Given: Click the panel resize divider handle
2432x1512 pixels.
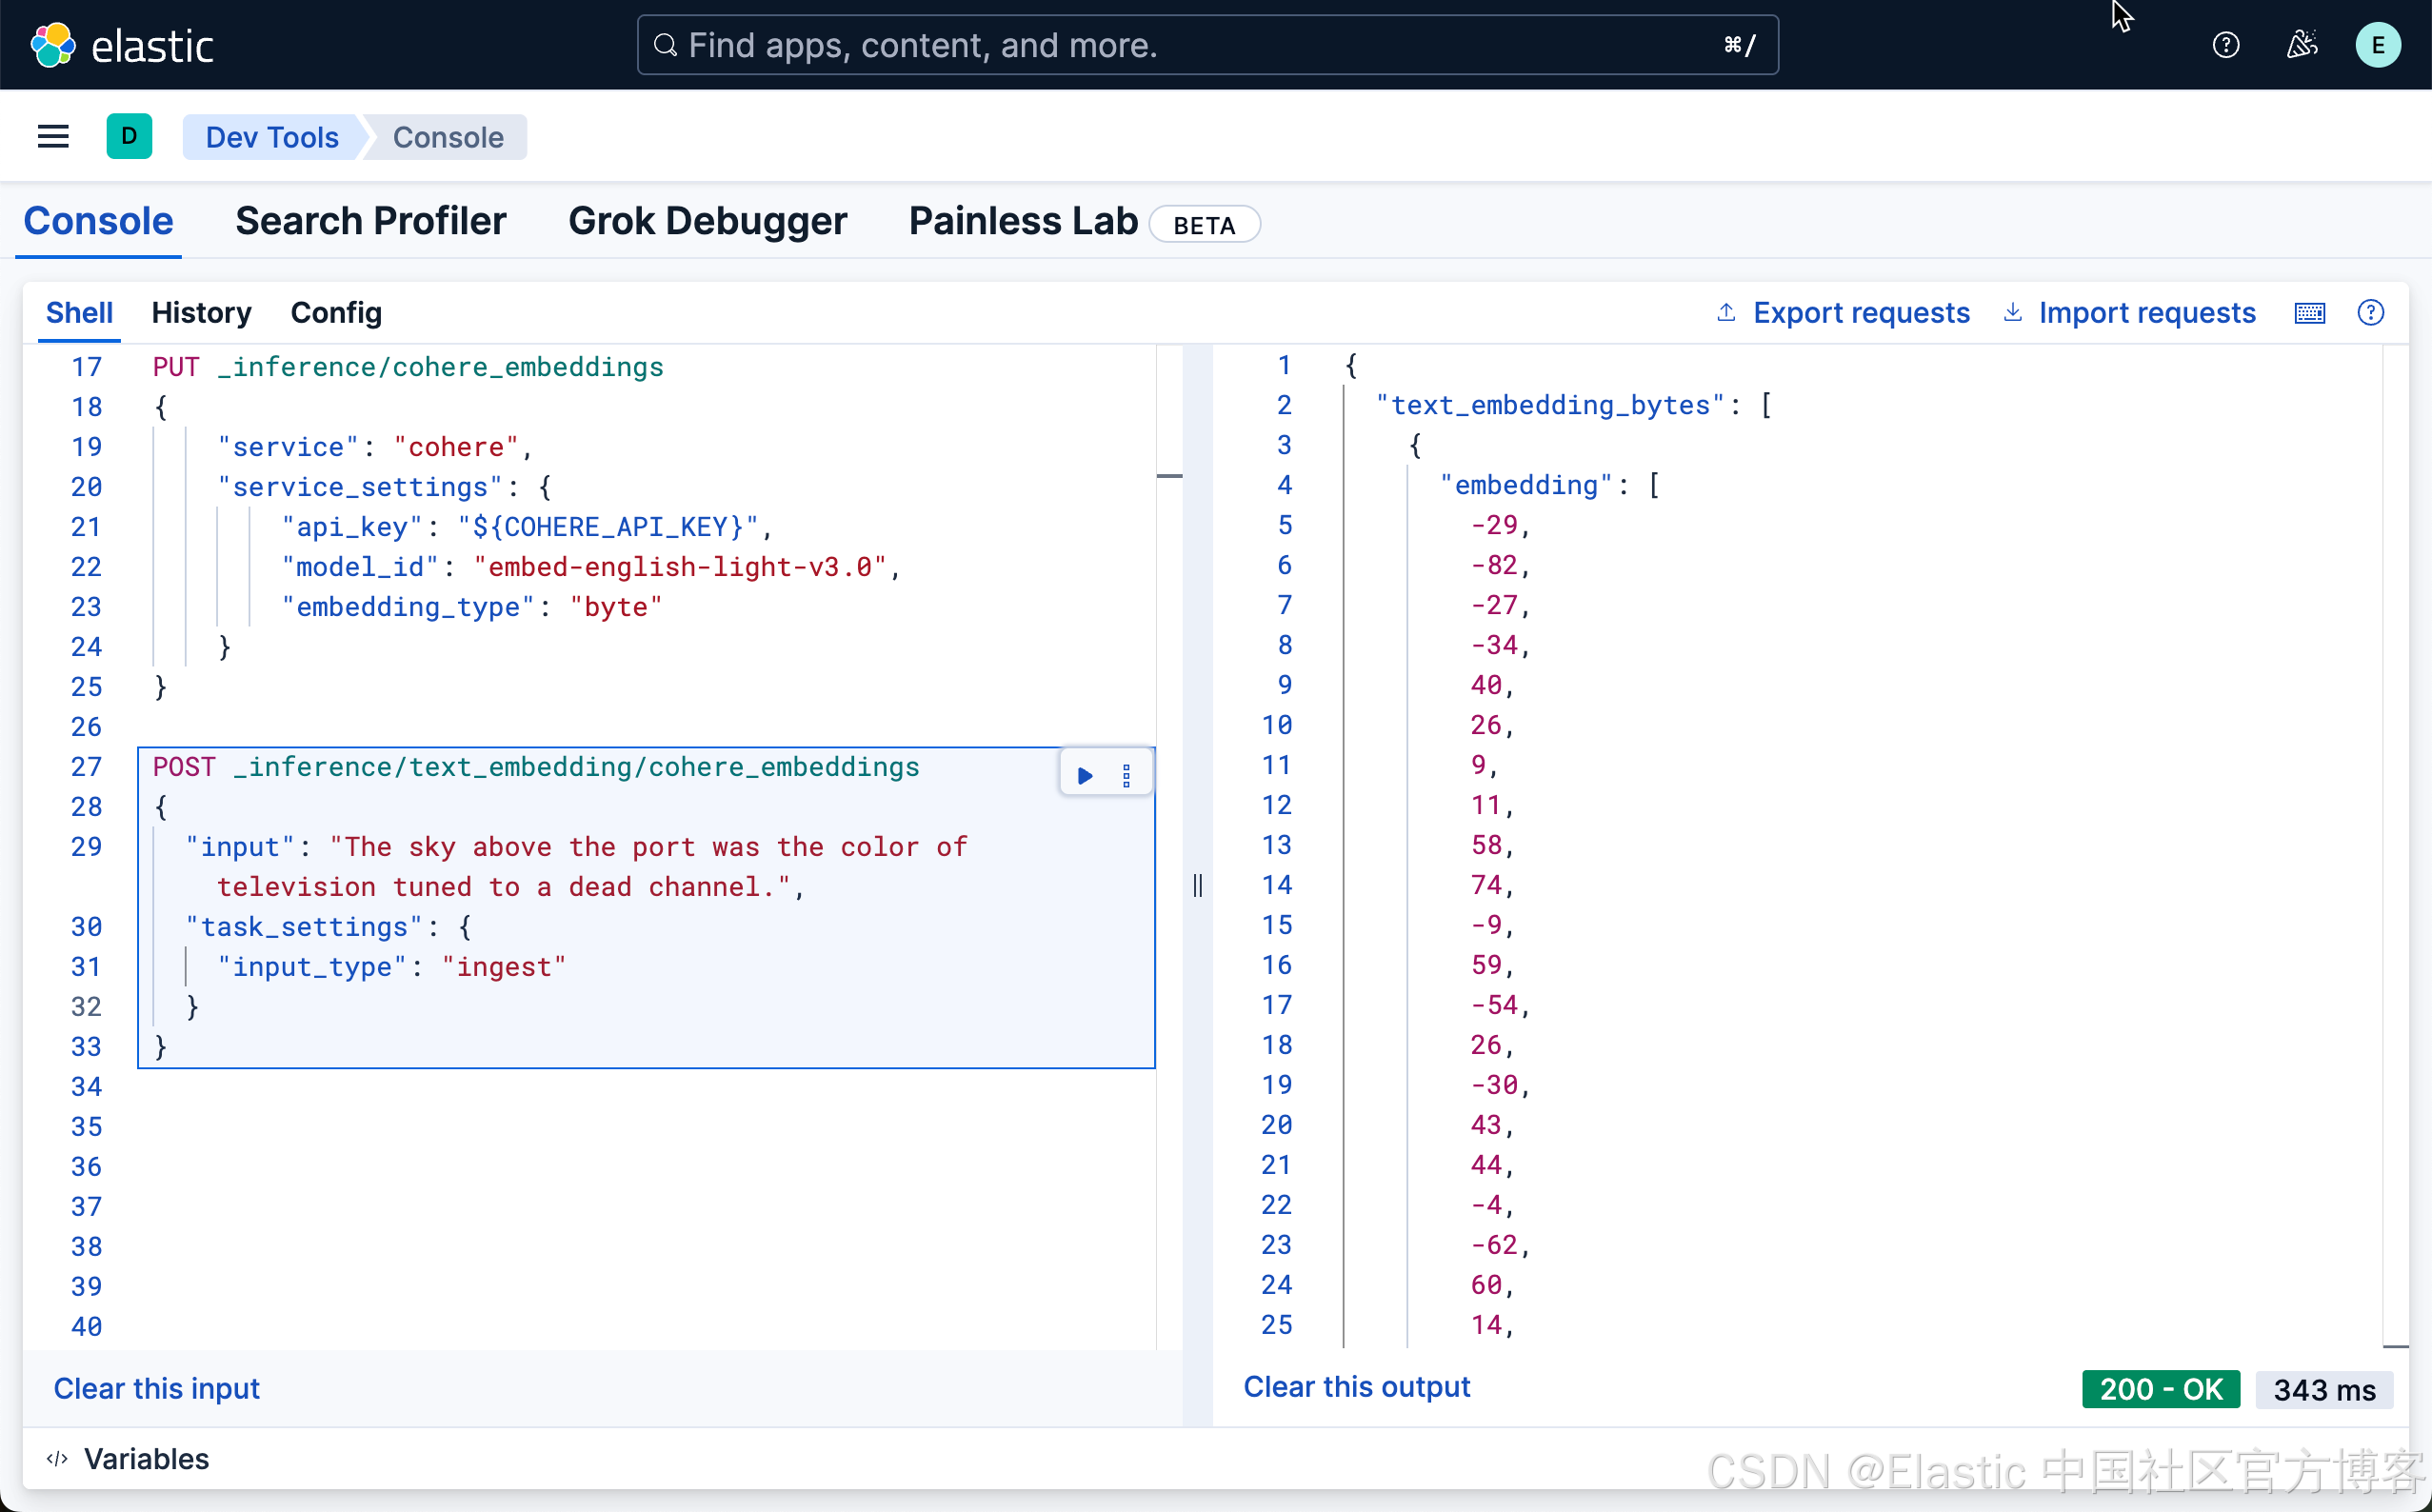Looking at the screenshot, I should click(1197, 885).
